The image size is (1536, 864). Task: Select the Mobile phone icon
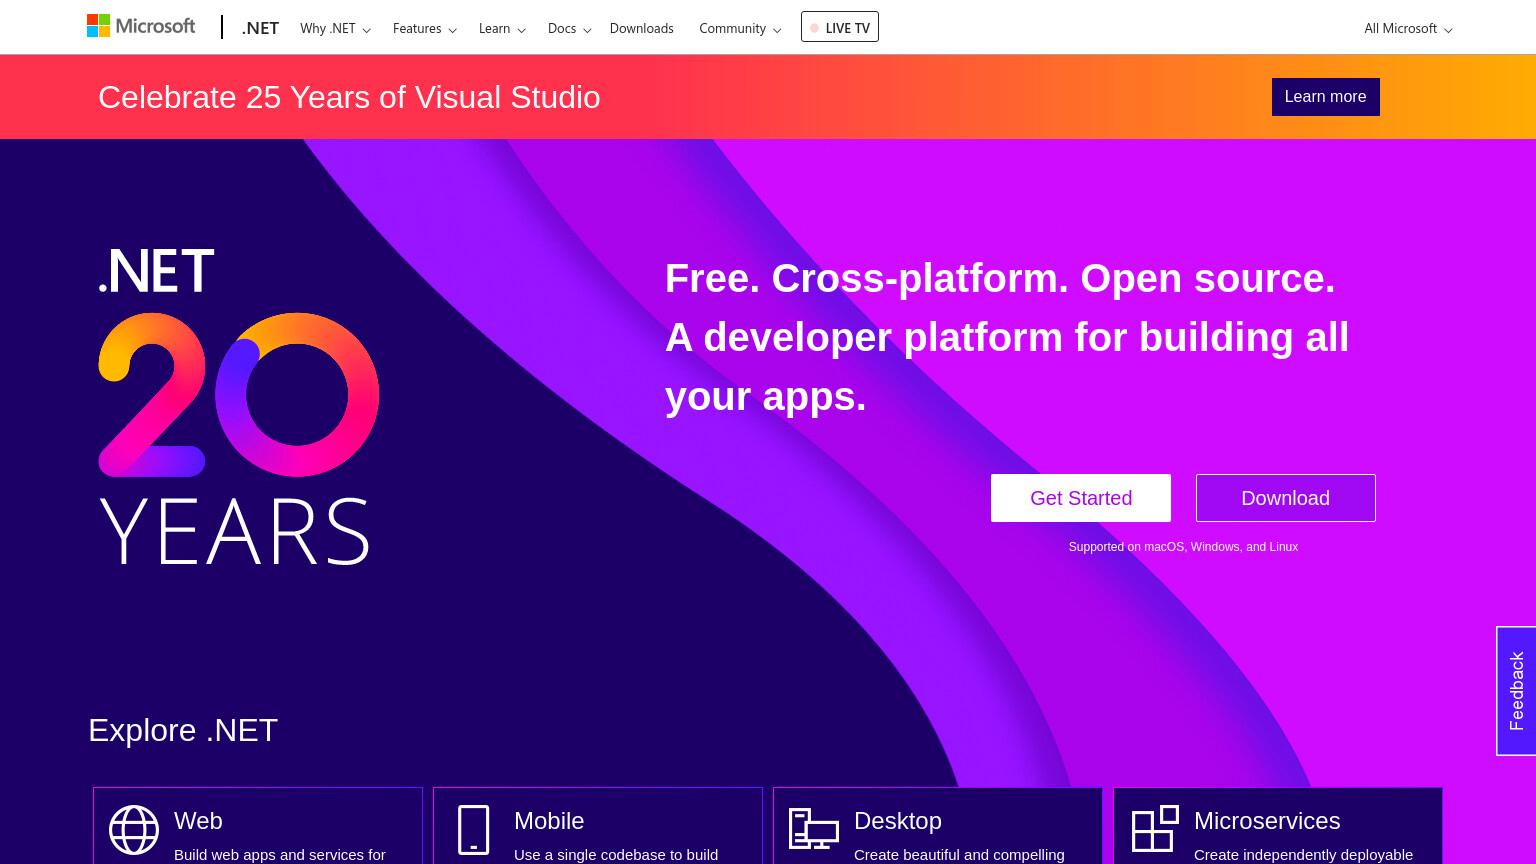pos(474,830)
